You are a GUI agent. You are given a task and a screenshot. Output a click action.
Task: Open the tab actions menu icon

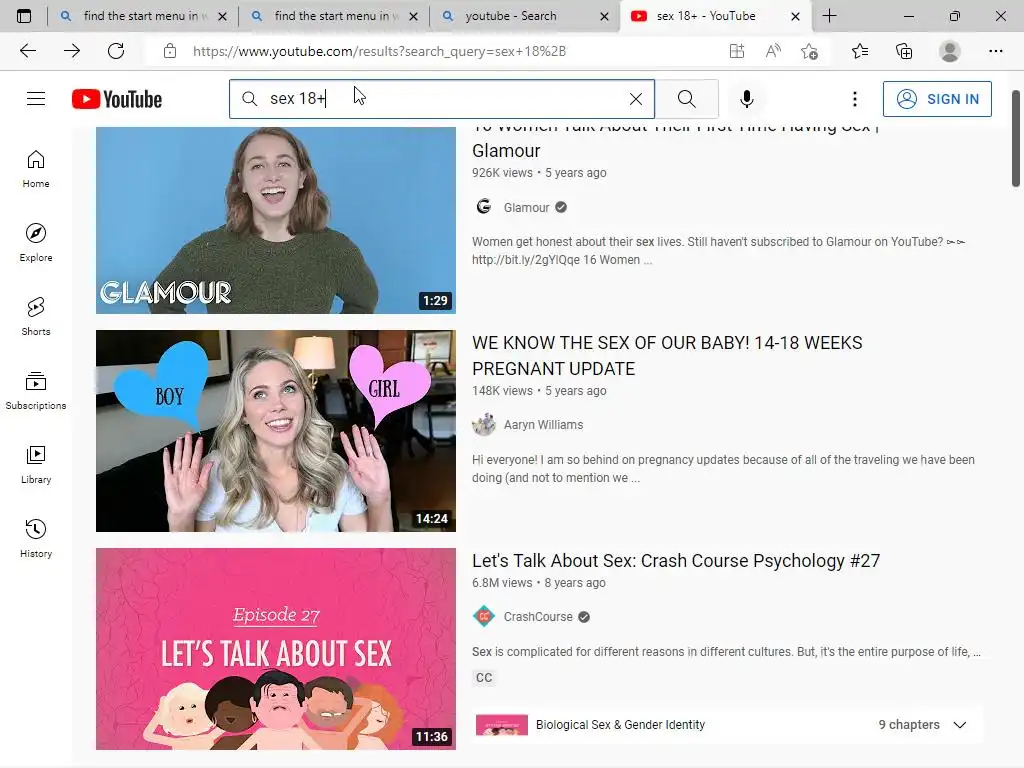pyautogui.click(x=24, y=16)
